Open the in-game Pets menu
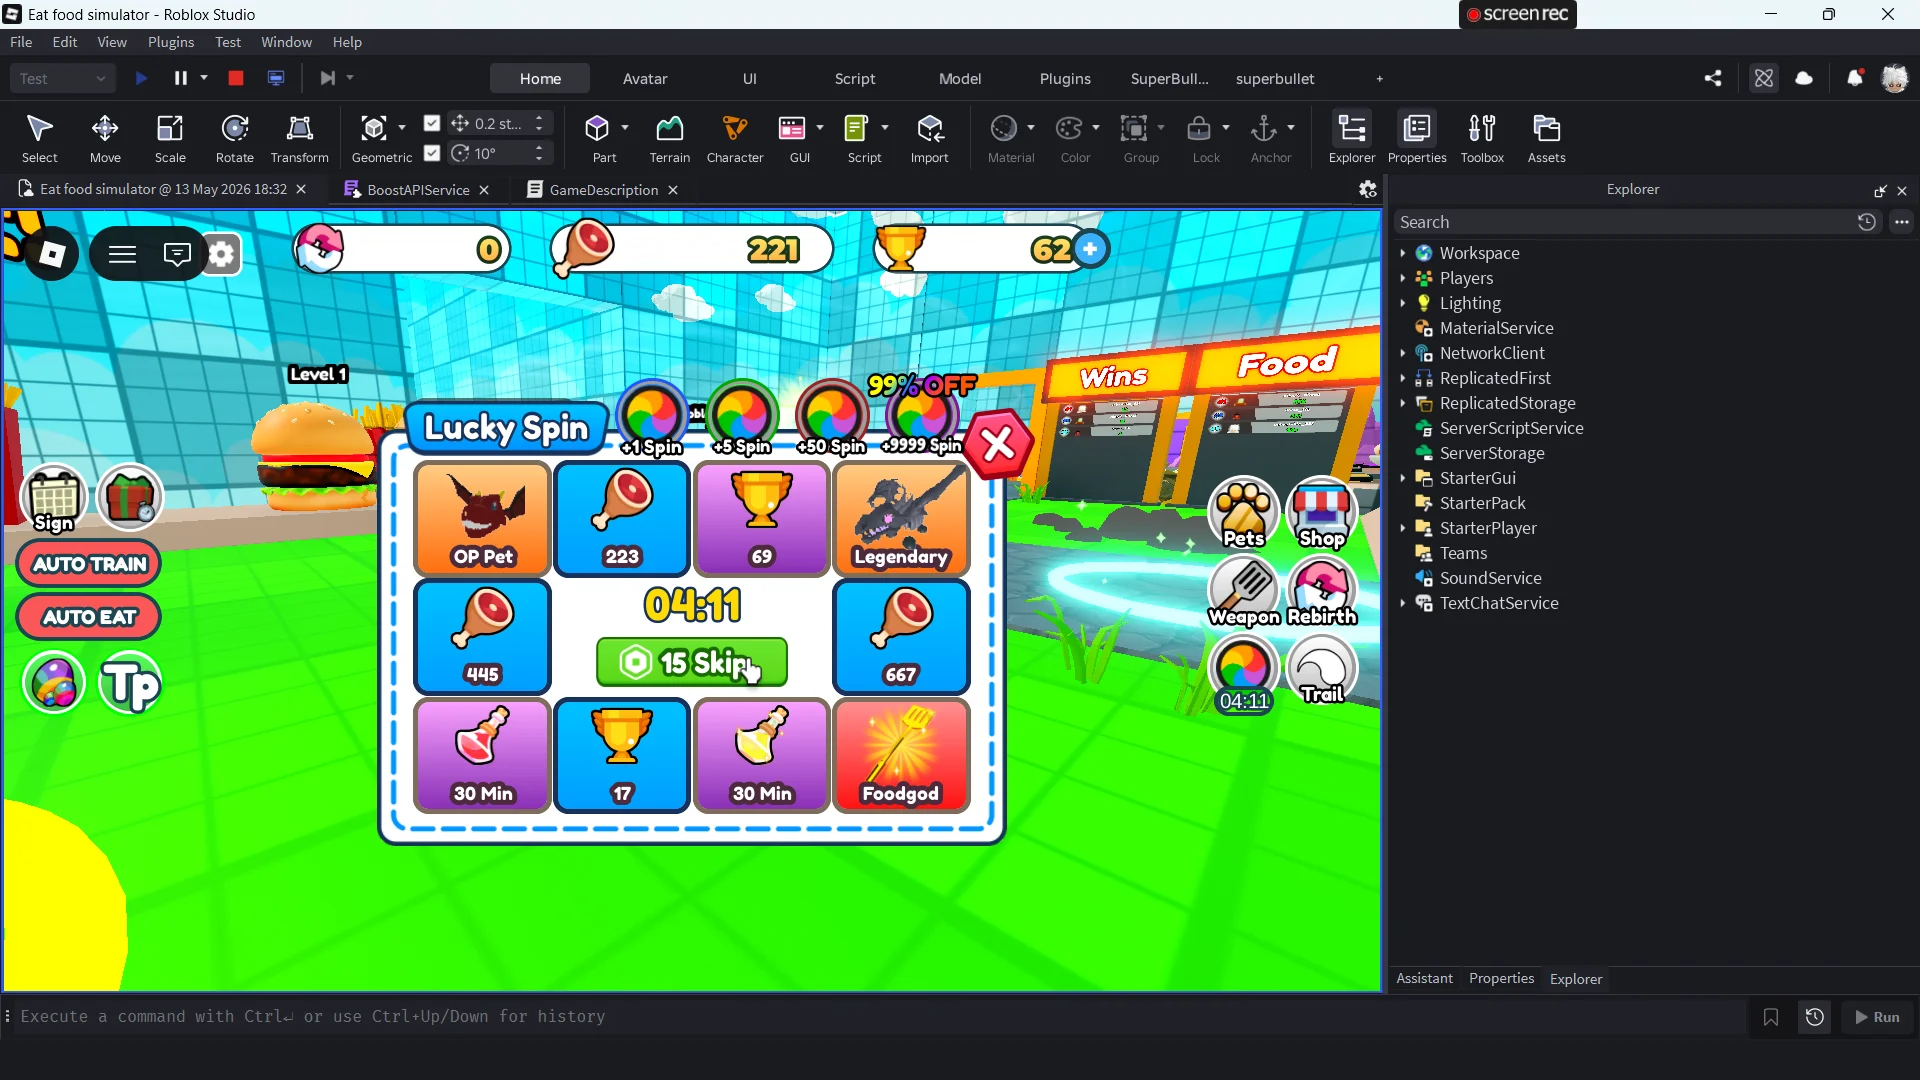Viewport: 1920px width, 1080px height. (1244, 513)
